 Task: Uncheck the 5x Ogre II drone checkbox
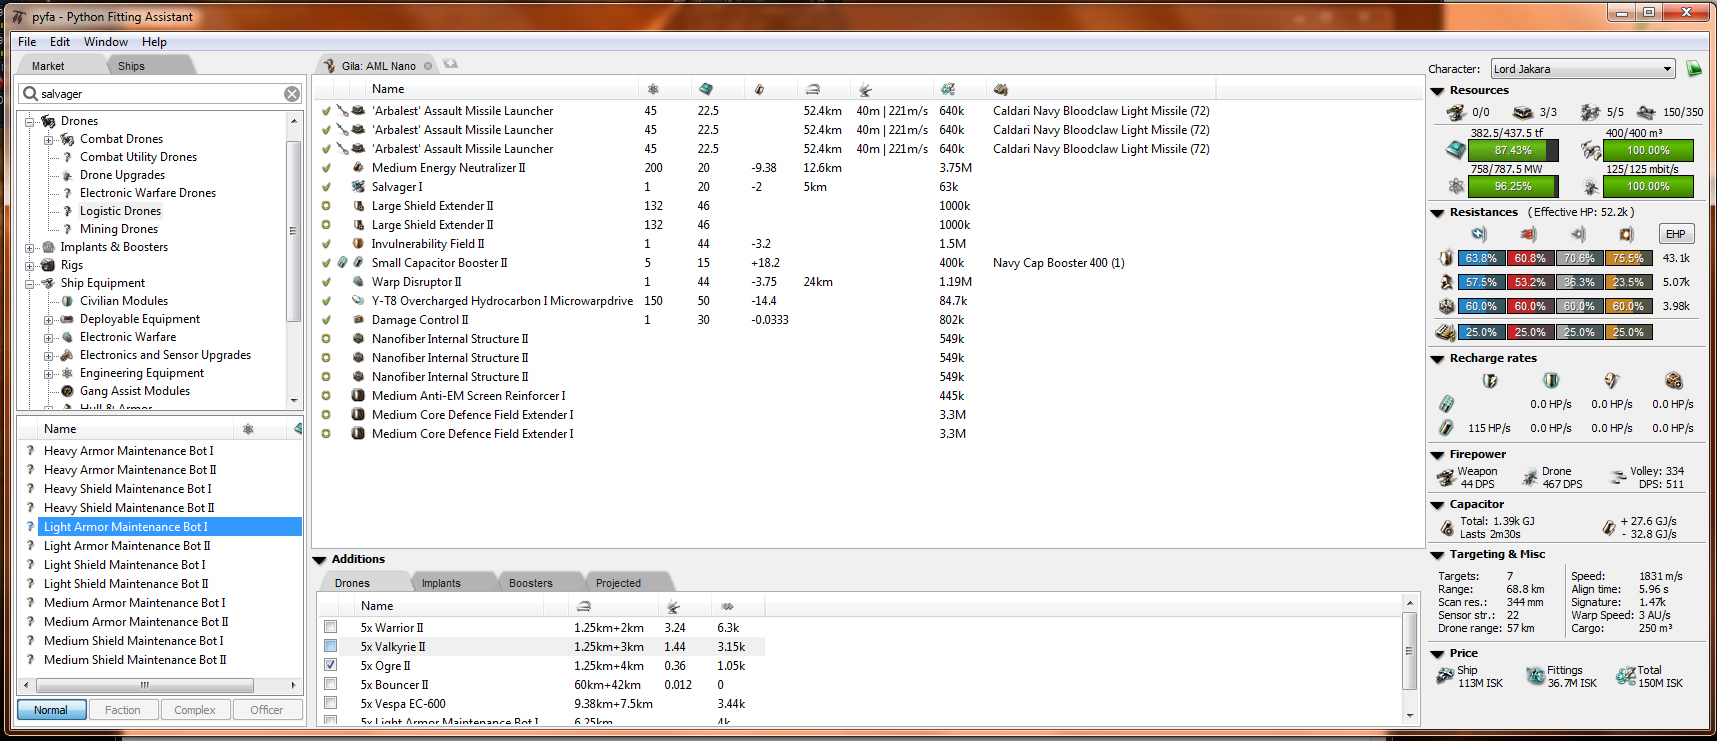tap(330, 665)
